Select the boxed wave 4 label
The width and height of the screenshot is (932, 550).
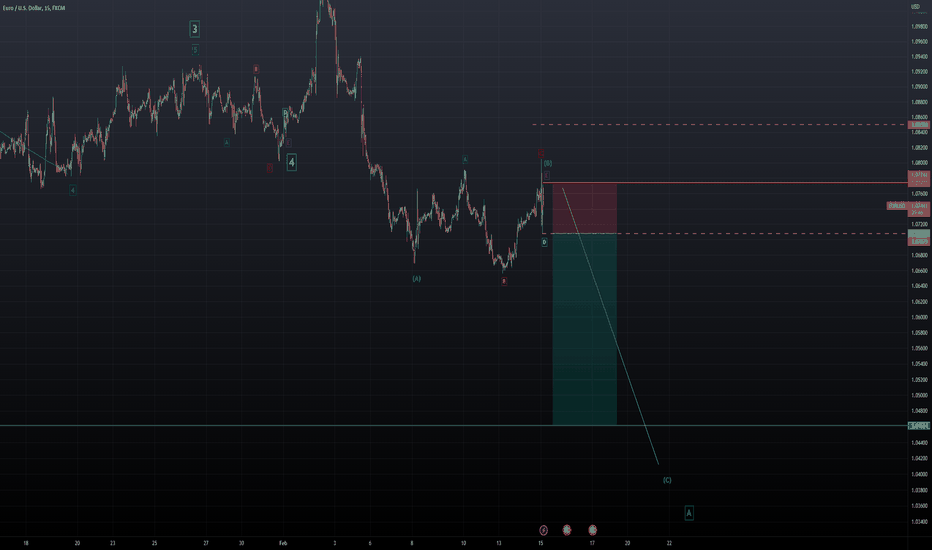(291, 162)
